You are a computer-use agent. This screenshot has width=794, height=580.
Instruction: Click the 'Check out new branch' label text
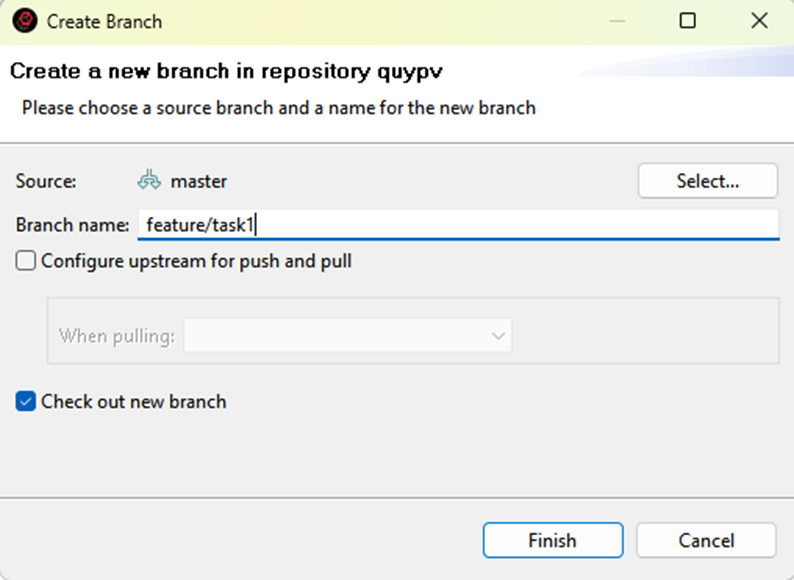pyautogui.click(x=133, y=402)
